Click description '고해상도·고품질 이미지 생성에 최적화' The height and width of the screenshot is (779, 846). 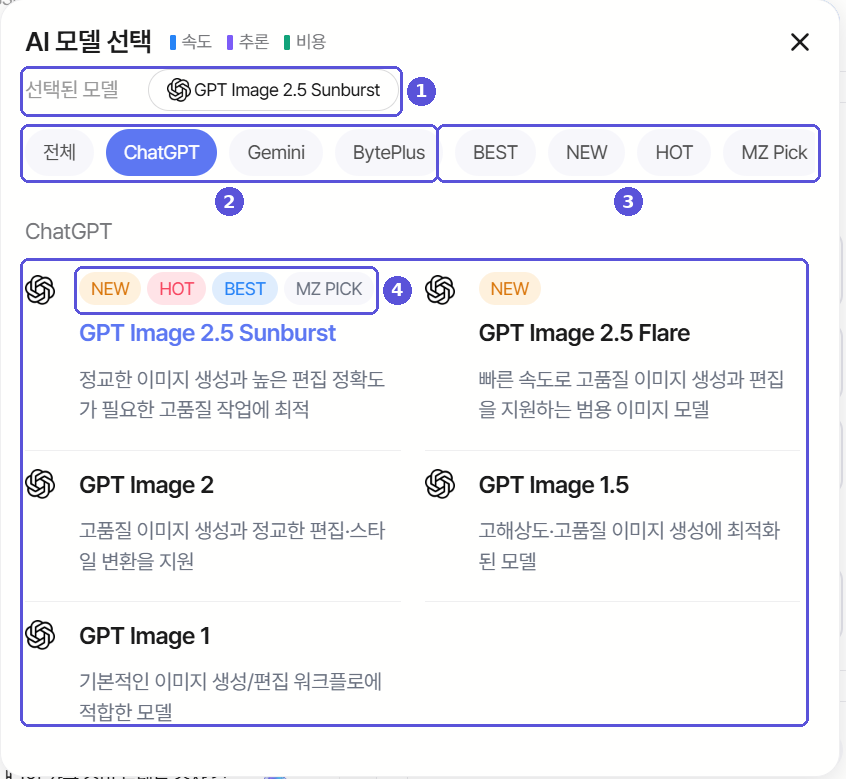tap(630, 531)
